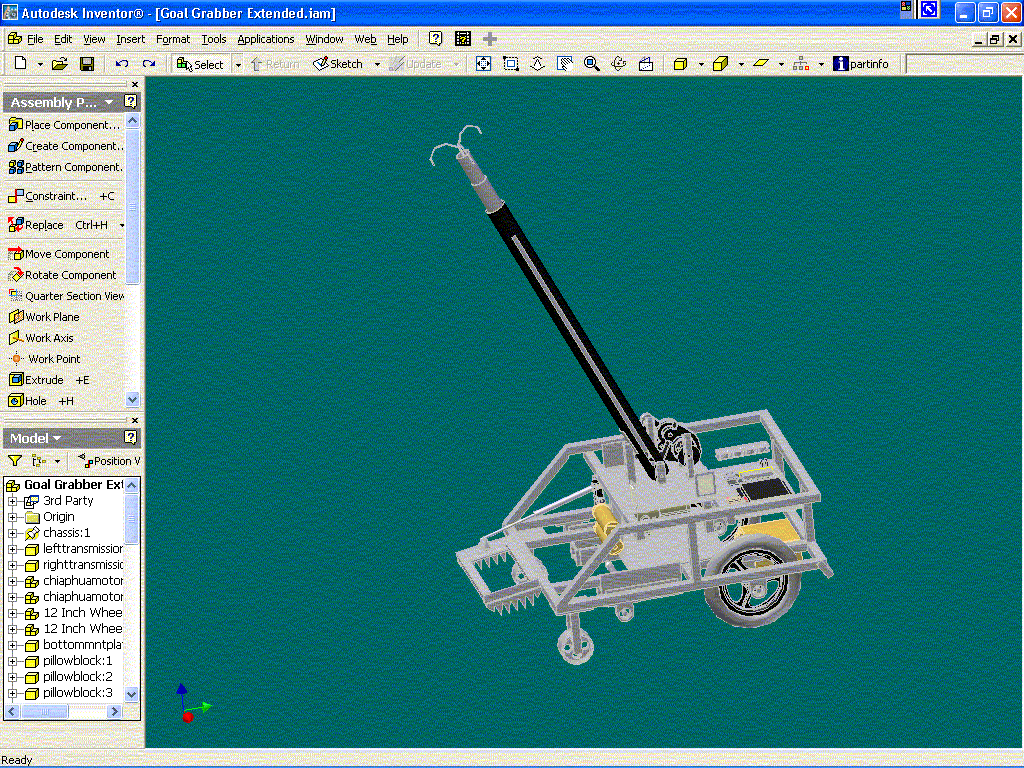1024x768 pixels.
Task: Click the Look At icon
Action: (646, 63)
